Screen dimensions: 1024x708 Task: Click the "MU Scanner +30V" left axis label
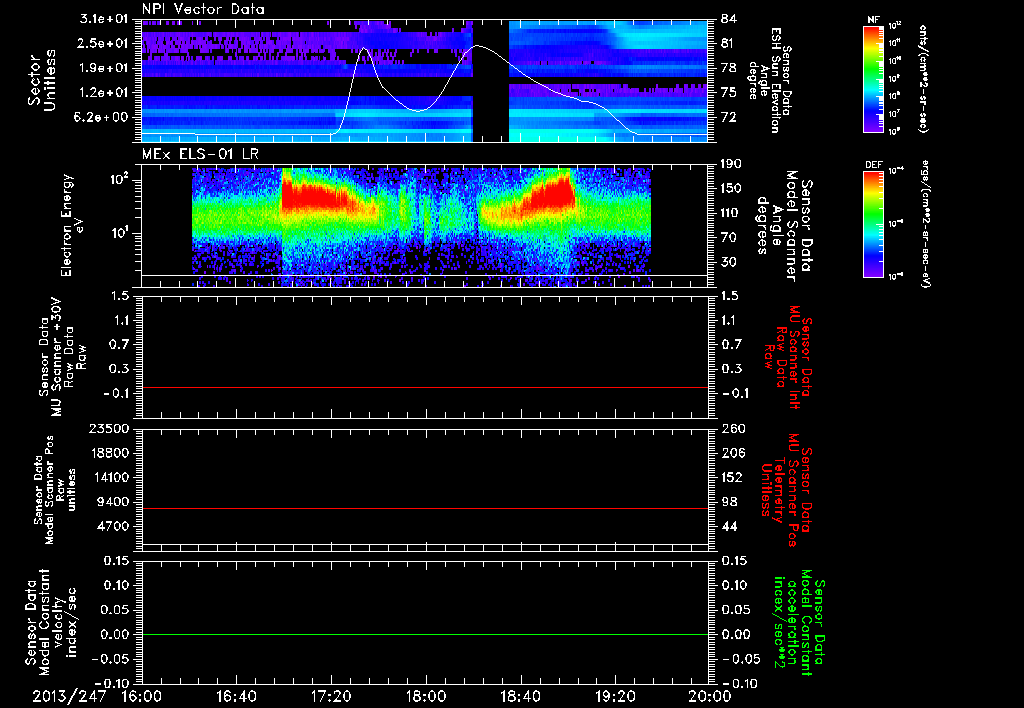coord(62,357)
